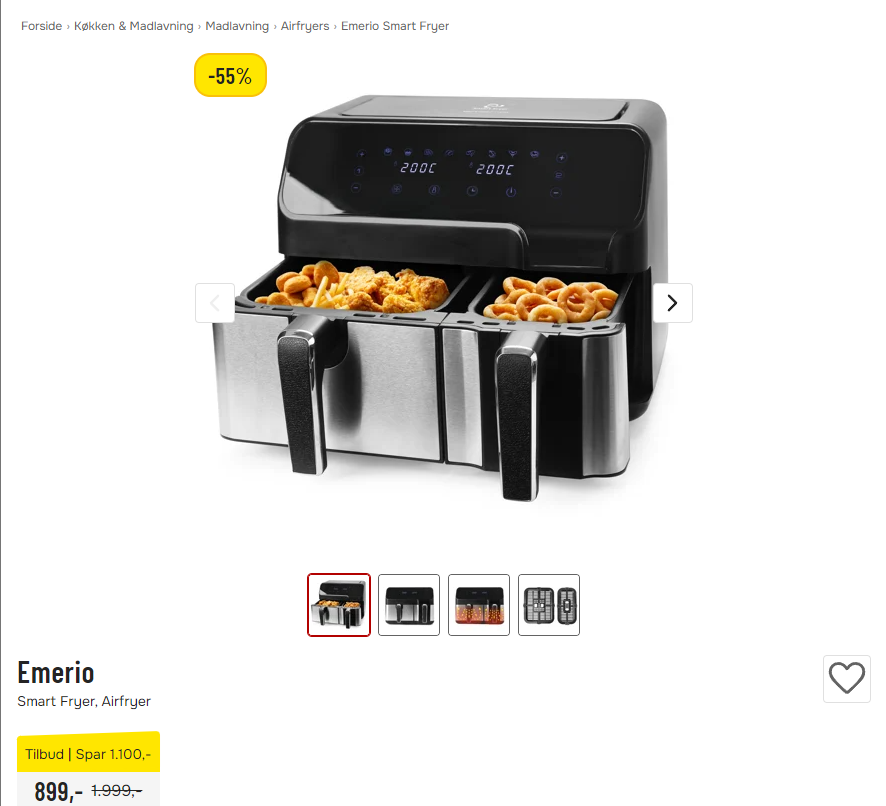The image size is (886, 806).
Task: Add product to wishlist with heart icon
Action: [x=846, y=678]
